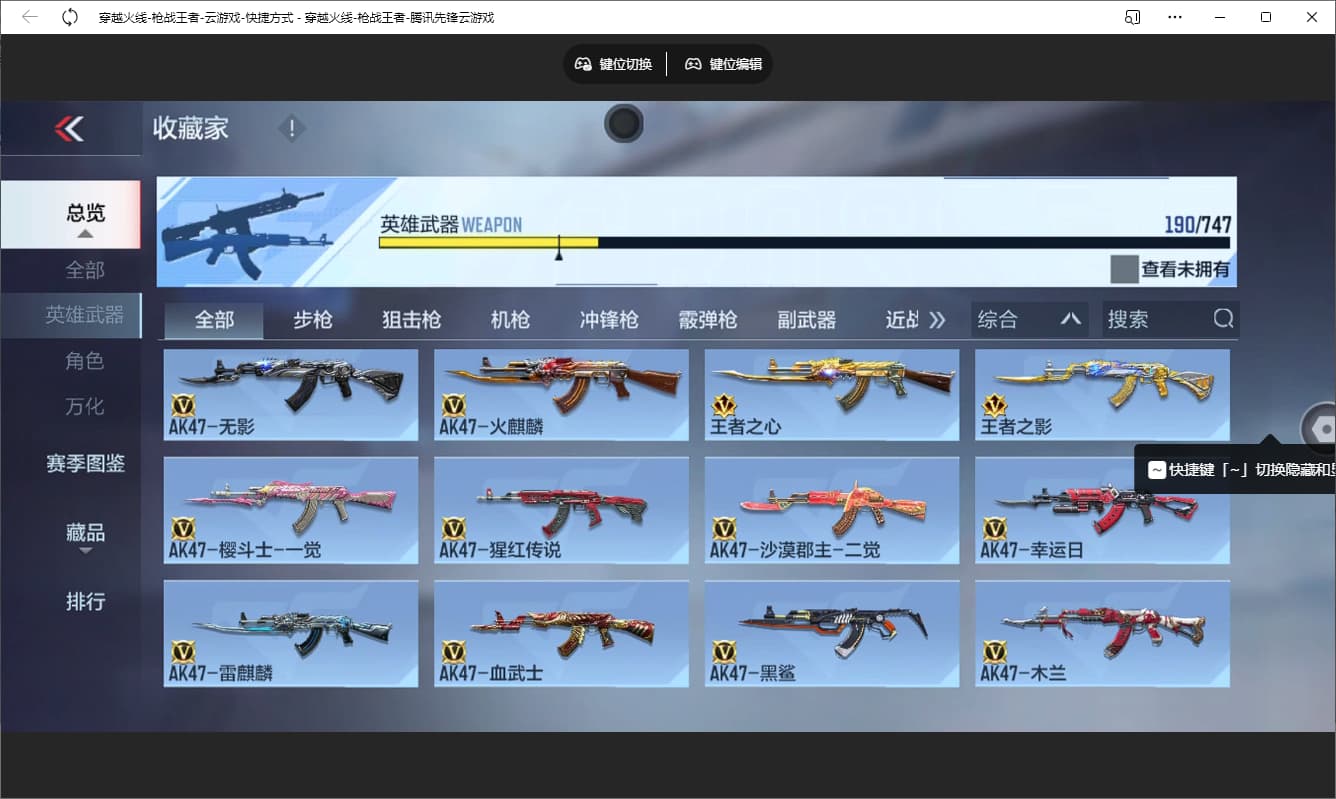Click the 键位切换 gamepad button
The height and width of the screenshot is (799, 1336).
click(614, 64)
